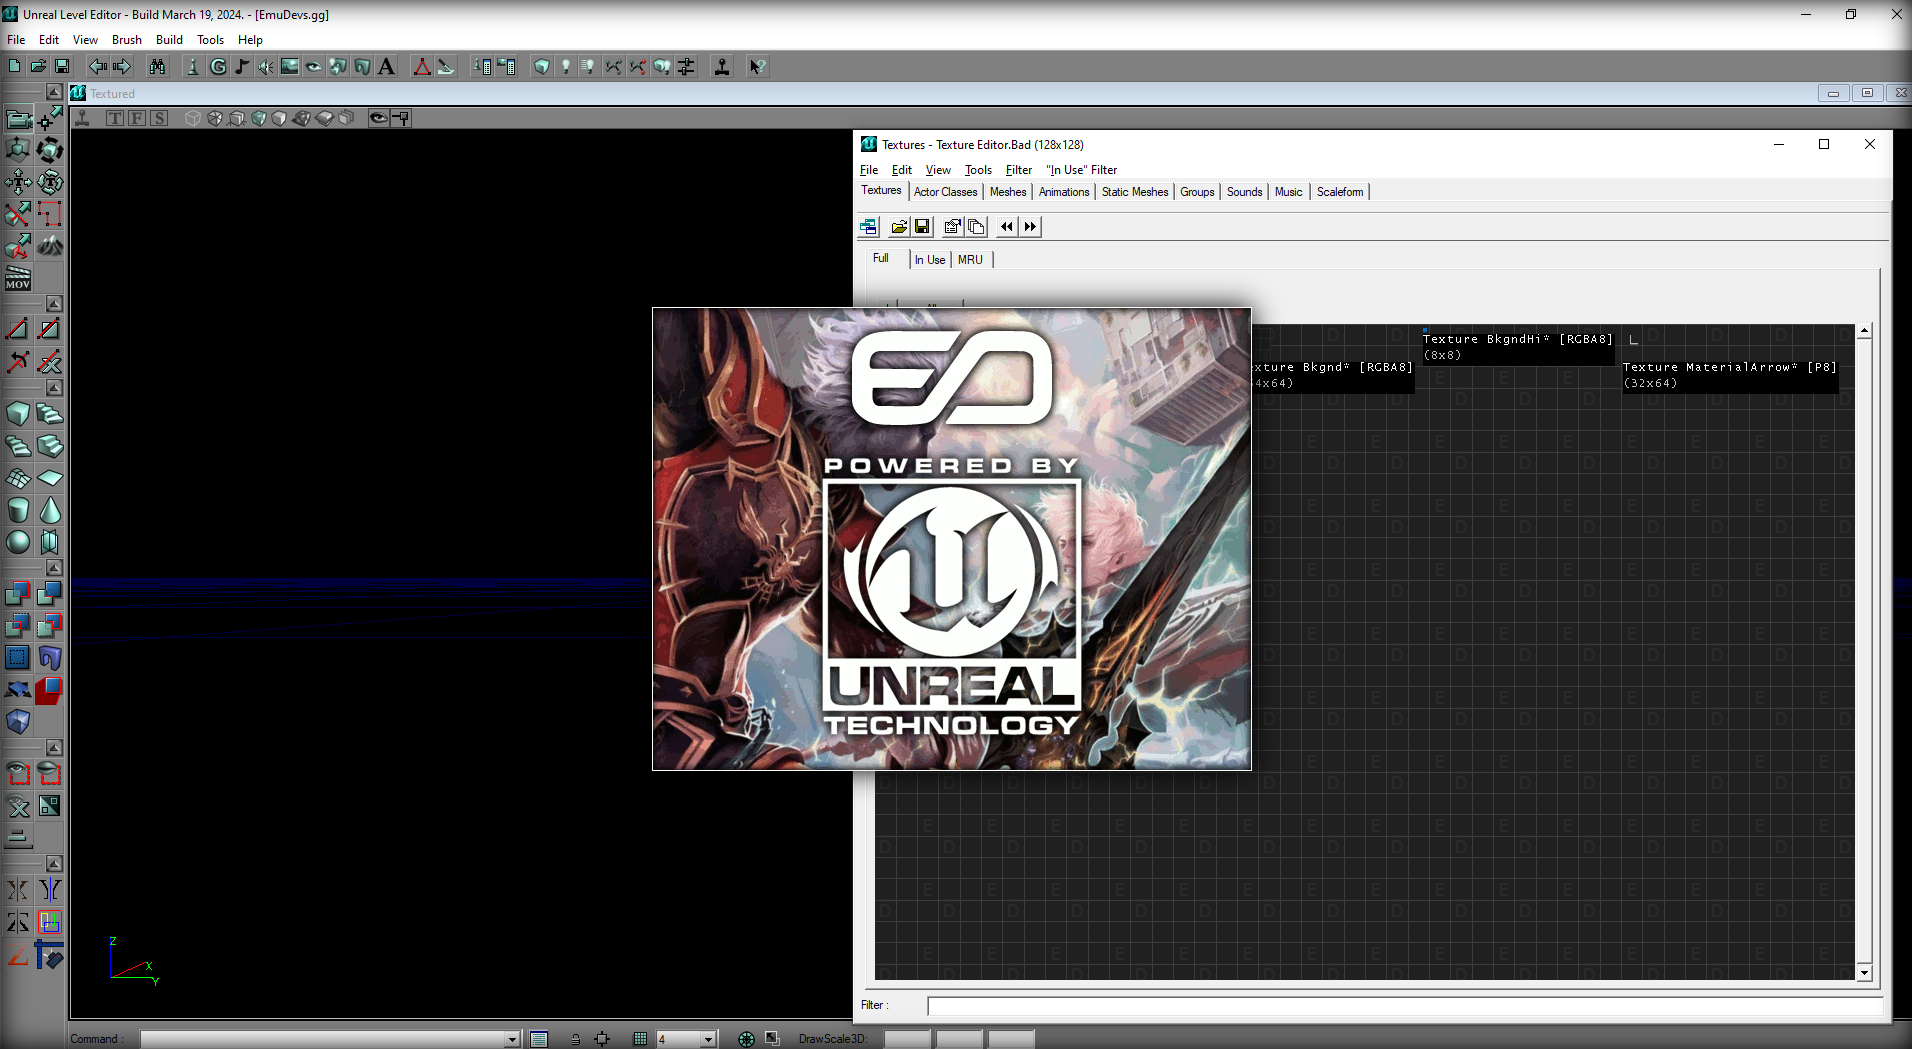
Task: Save texture package via browser floppy icon
Action: click(922, 227)
